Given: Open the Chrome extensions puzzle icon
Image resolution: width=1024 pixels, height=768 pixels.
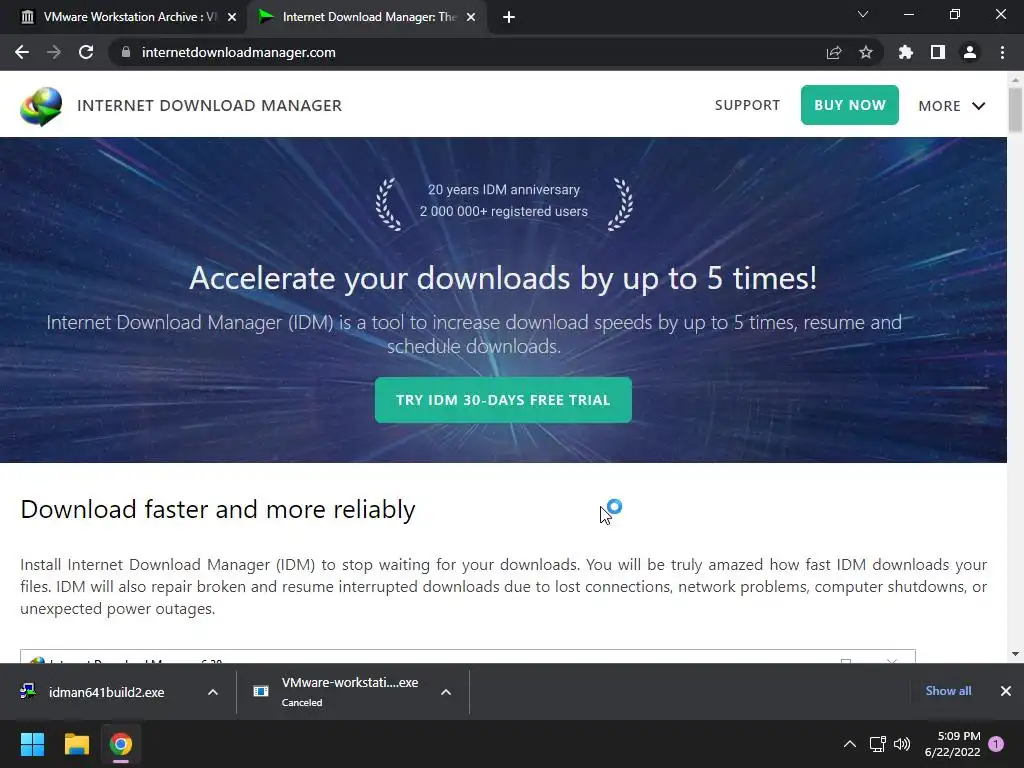Looking at the screenshot, I should (905, 52).
